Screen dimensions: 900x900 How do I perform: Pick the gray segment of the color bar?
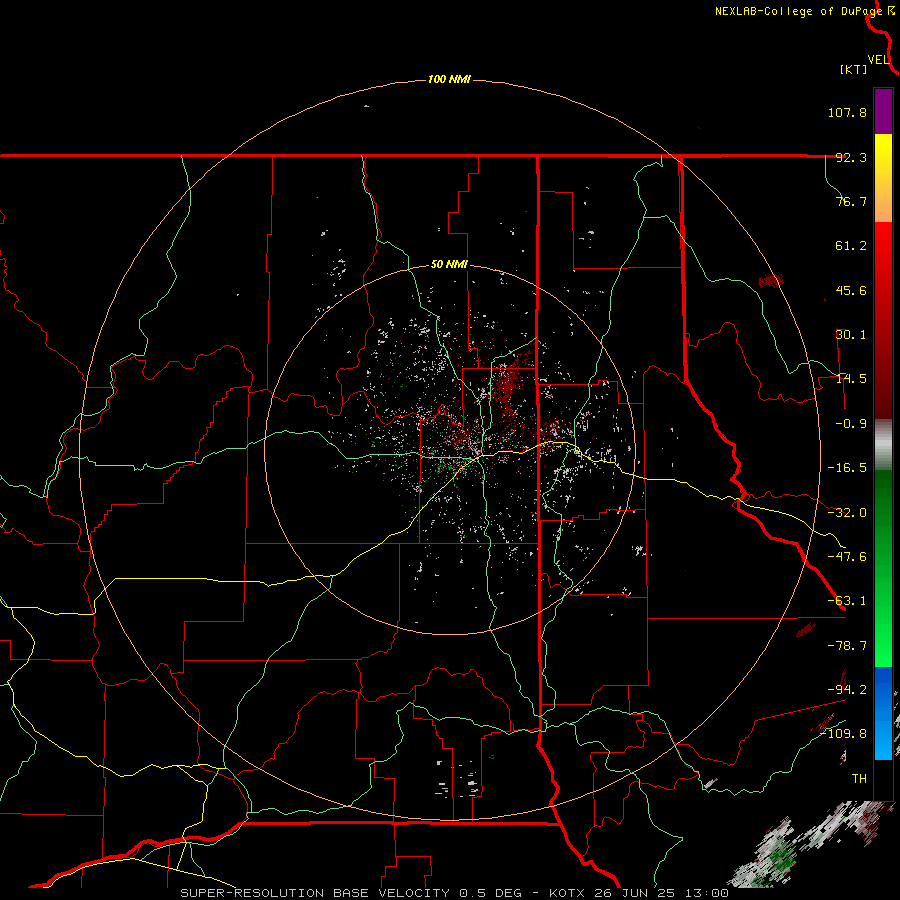(x=883, y=445)
